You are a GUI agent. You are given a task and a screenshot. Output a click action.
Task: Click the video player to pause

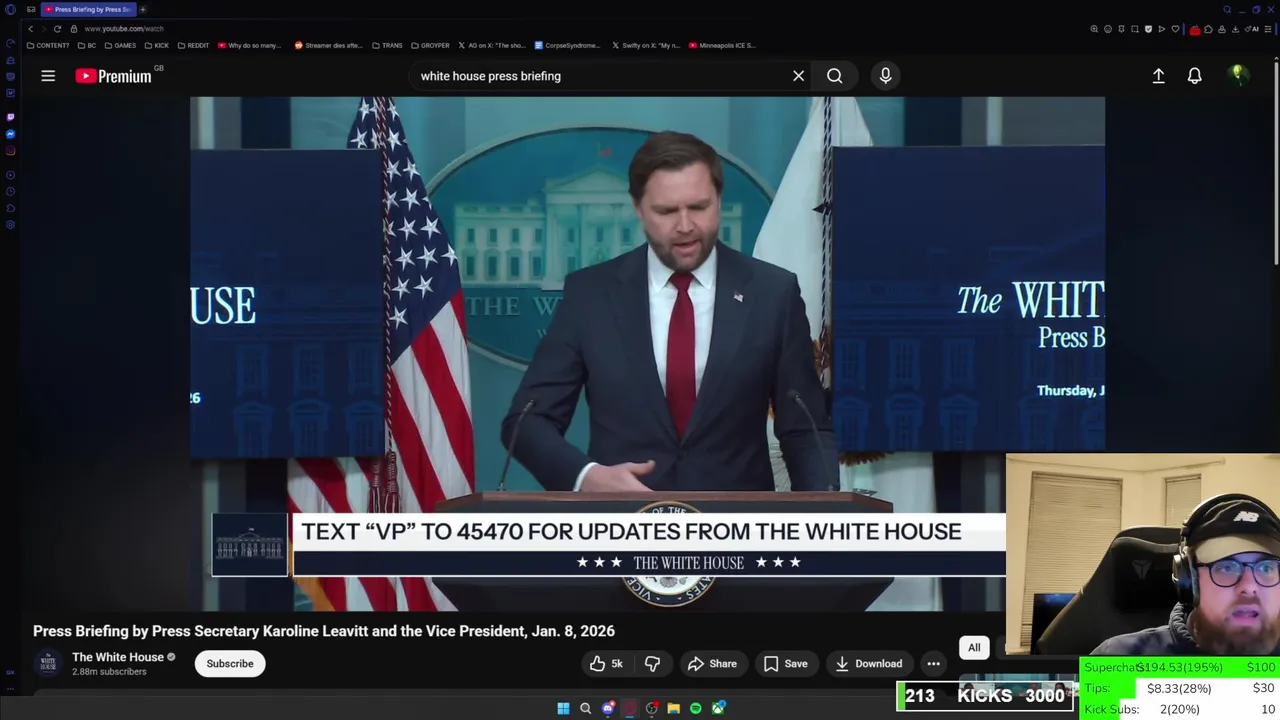[x=647, y=353]
